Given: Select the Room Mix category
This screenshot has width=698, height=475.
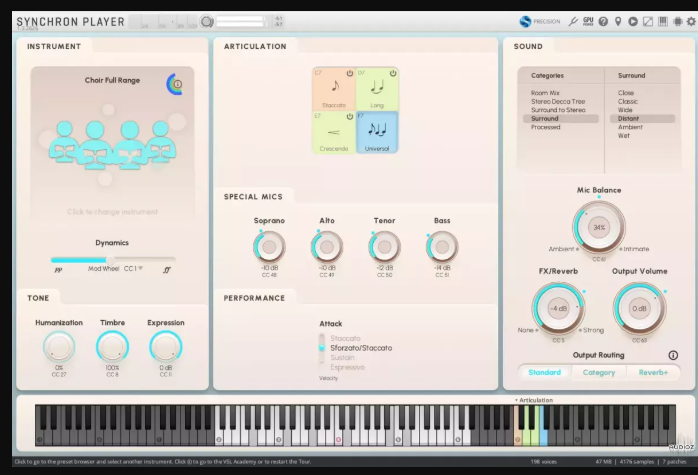Looking at the screenshot, I should (x=545, y=93).
